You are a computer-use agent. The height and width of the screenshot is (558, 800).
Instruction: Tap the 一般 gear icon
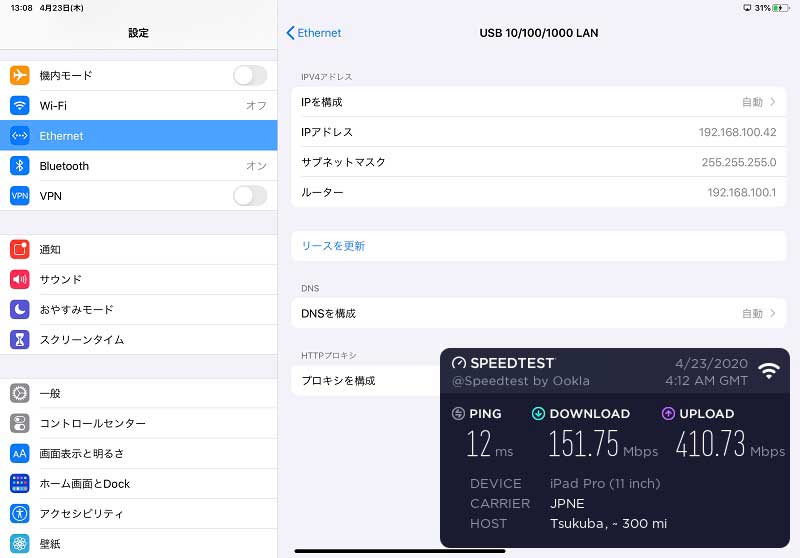pyautogui.click(x=19, y=393)
